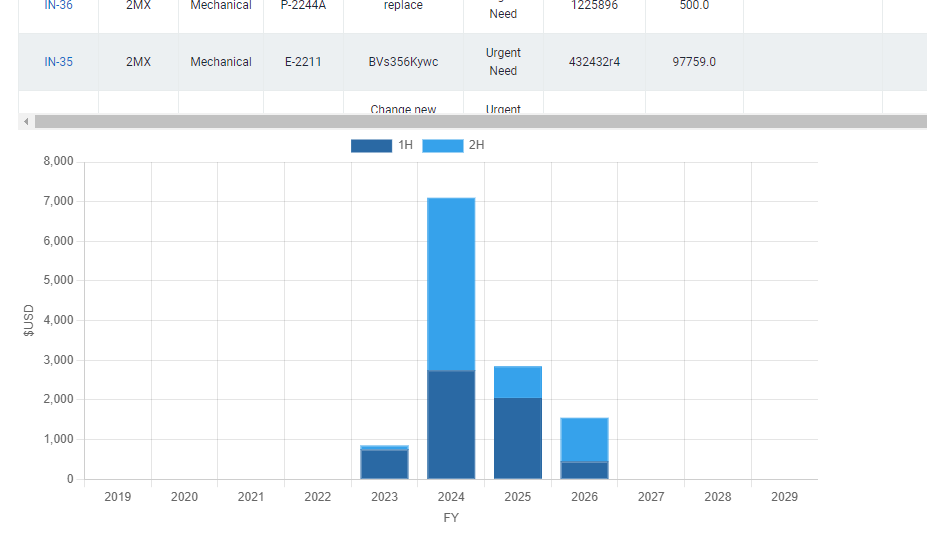Viewport: 927px width, 544px height.
Task: Open the IN-36 record link
Action: [58, 6]
